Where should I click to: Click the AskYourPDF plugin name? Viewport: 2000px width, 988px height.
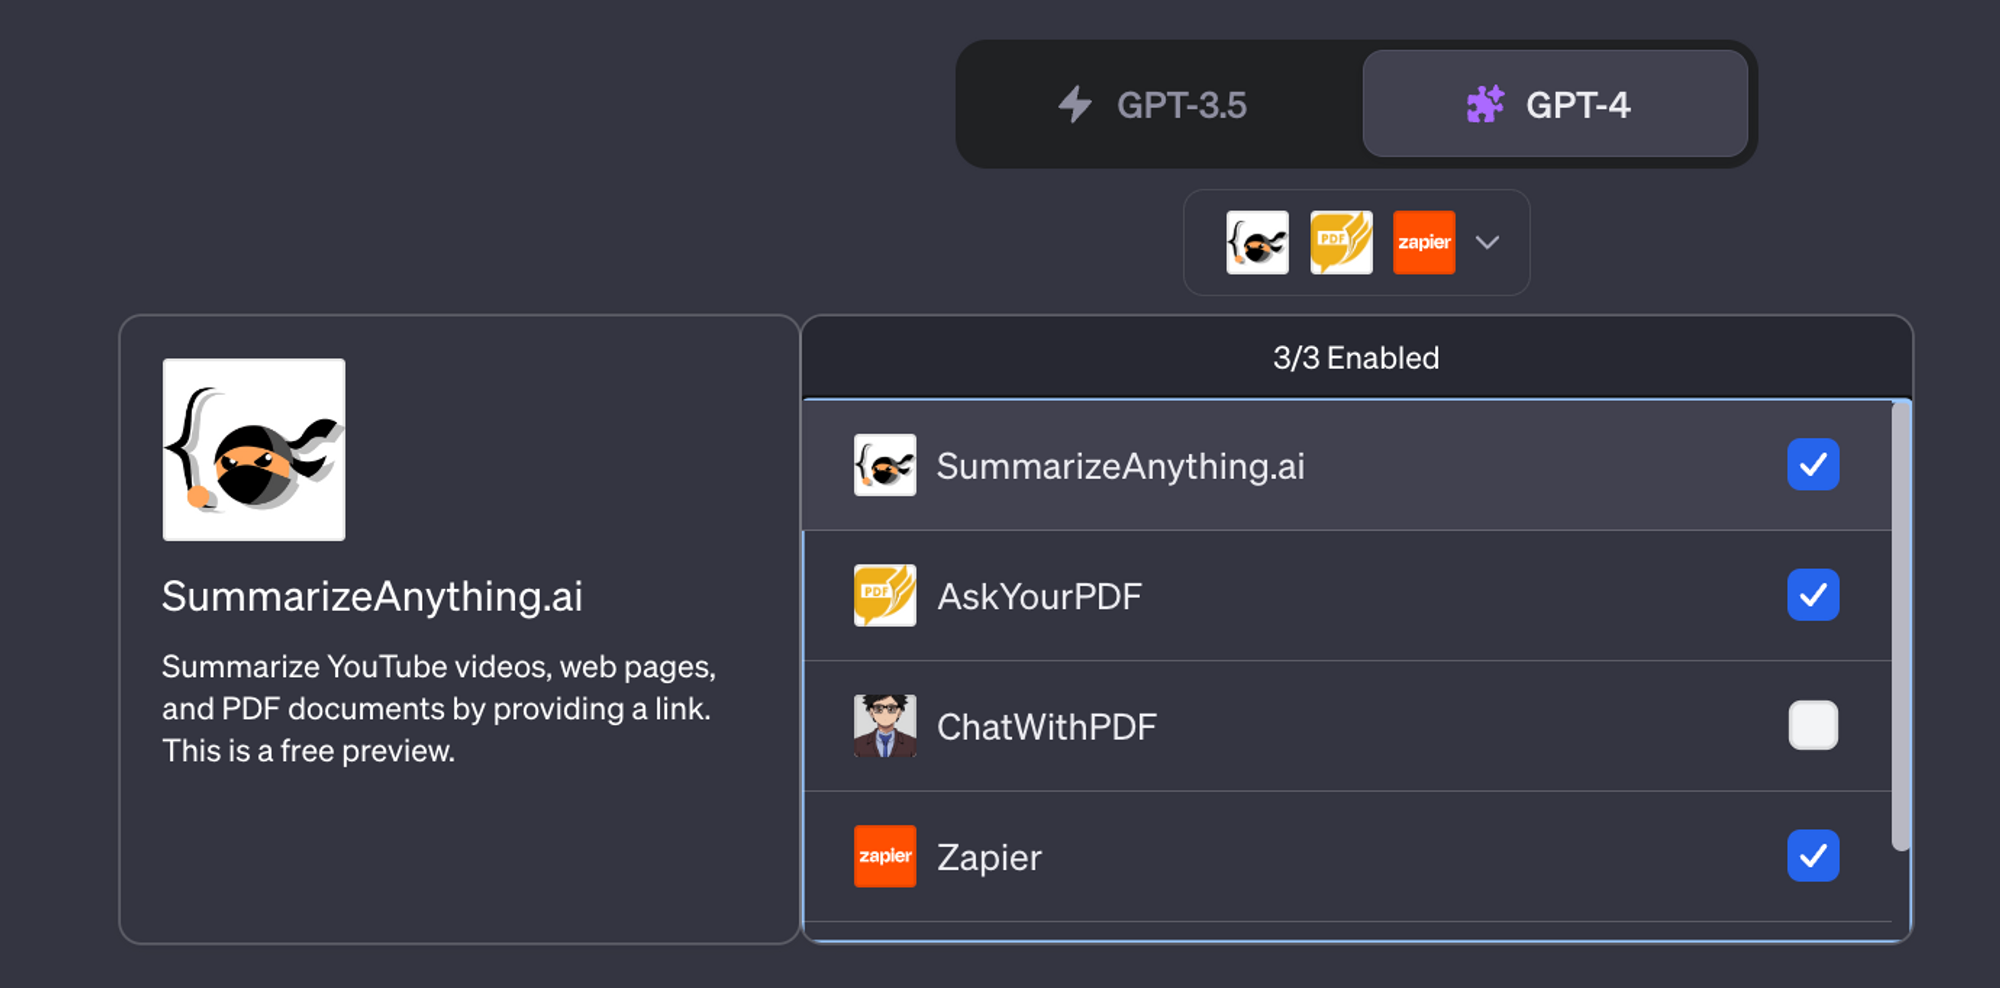[1039, 597]
